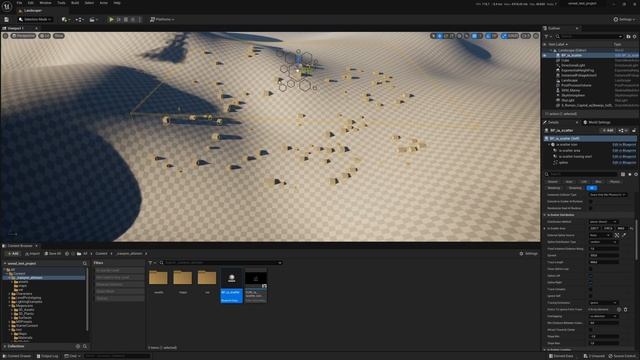640x360 pixels.
Task: Stop the play session button
Action: click(126, 20)
